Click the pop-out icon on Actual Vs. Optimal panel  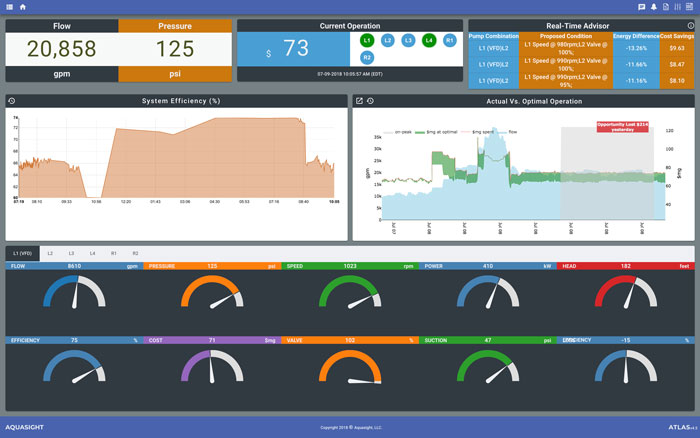[x=359, y=101]
